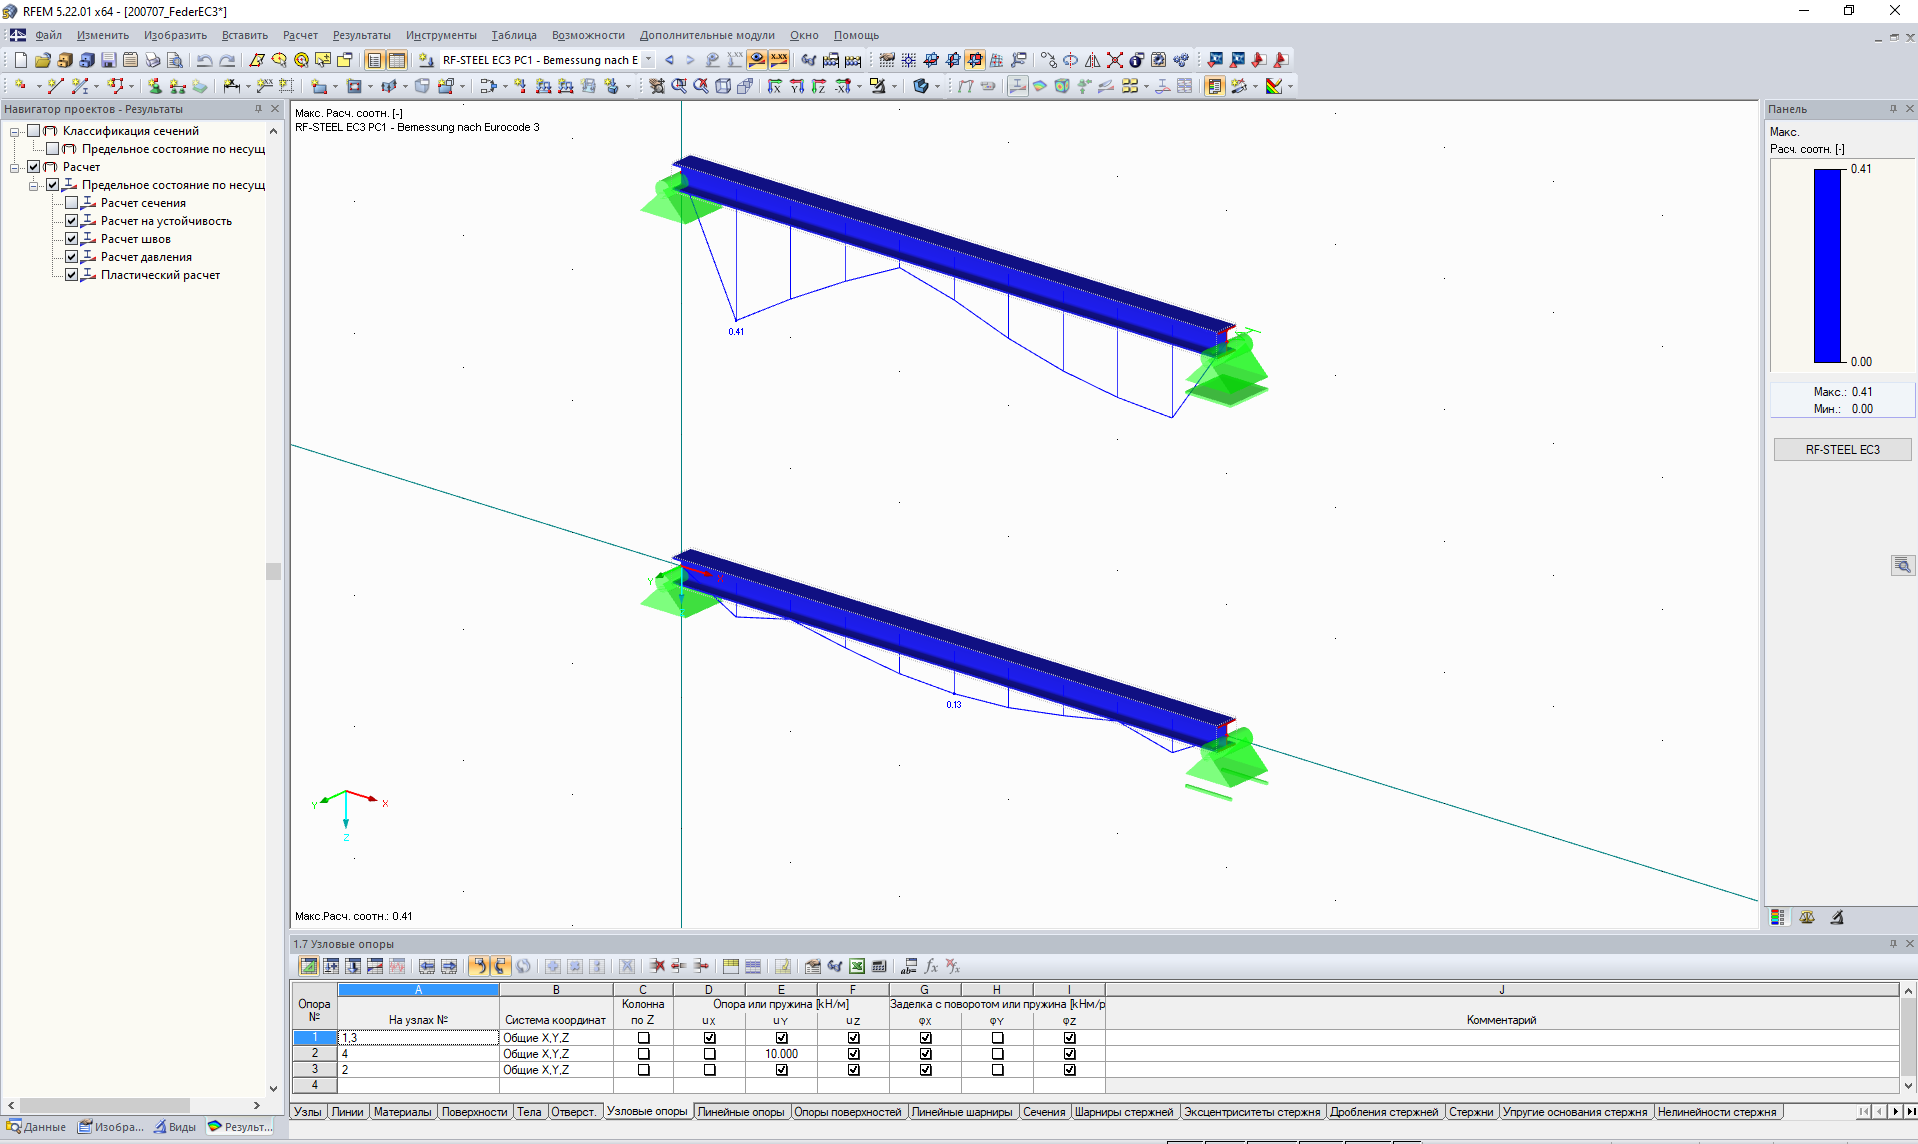This screenshot has height=1144, width=1918.
Task: Open Изобра... navigator tab
Action: [x=111, y=1127]
